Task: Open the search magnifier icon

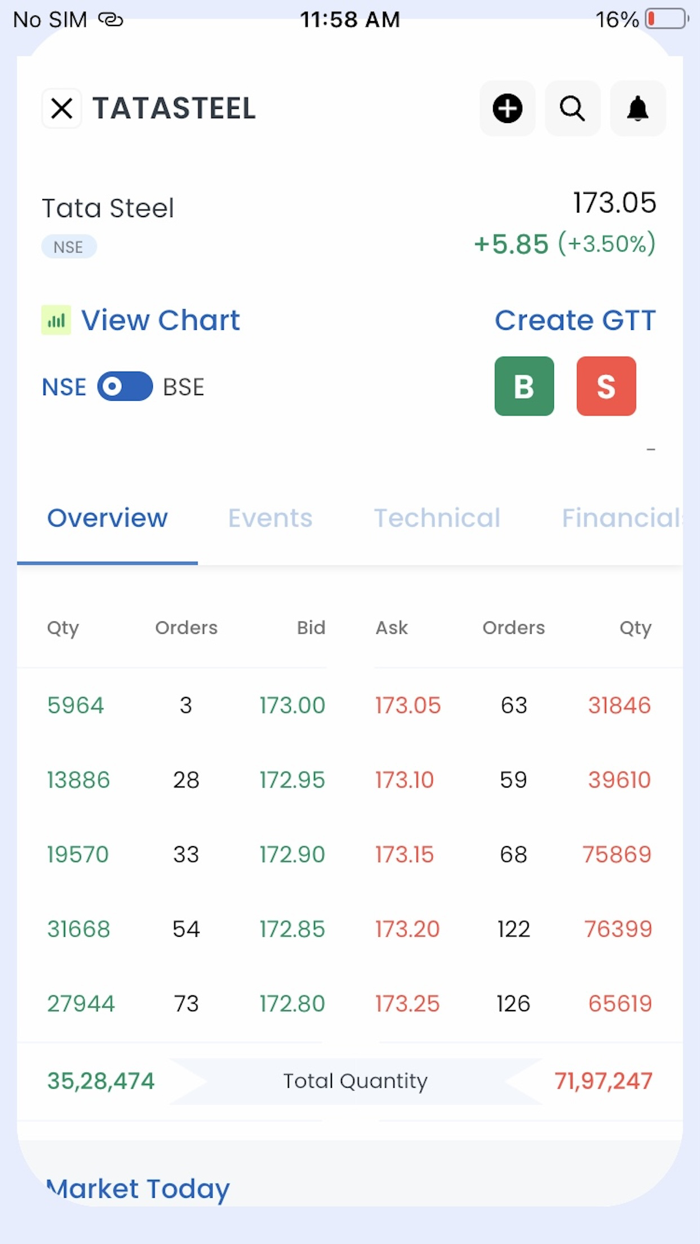Action: (x=572, y=108)
